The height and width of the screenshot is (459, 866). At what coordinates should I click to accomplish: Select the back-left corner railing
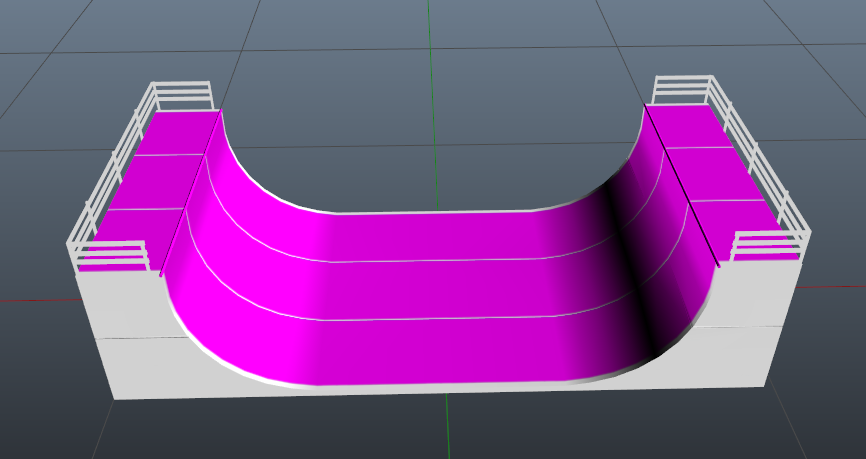[182, 96]
